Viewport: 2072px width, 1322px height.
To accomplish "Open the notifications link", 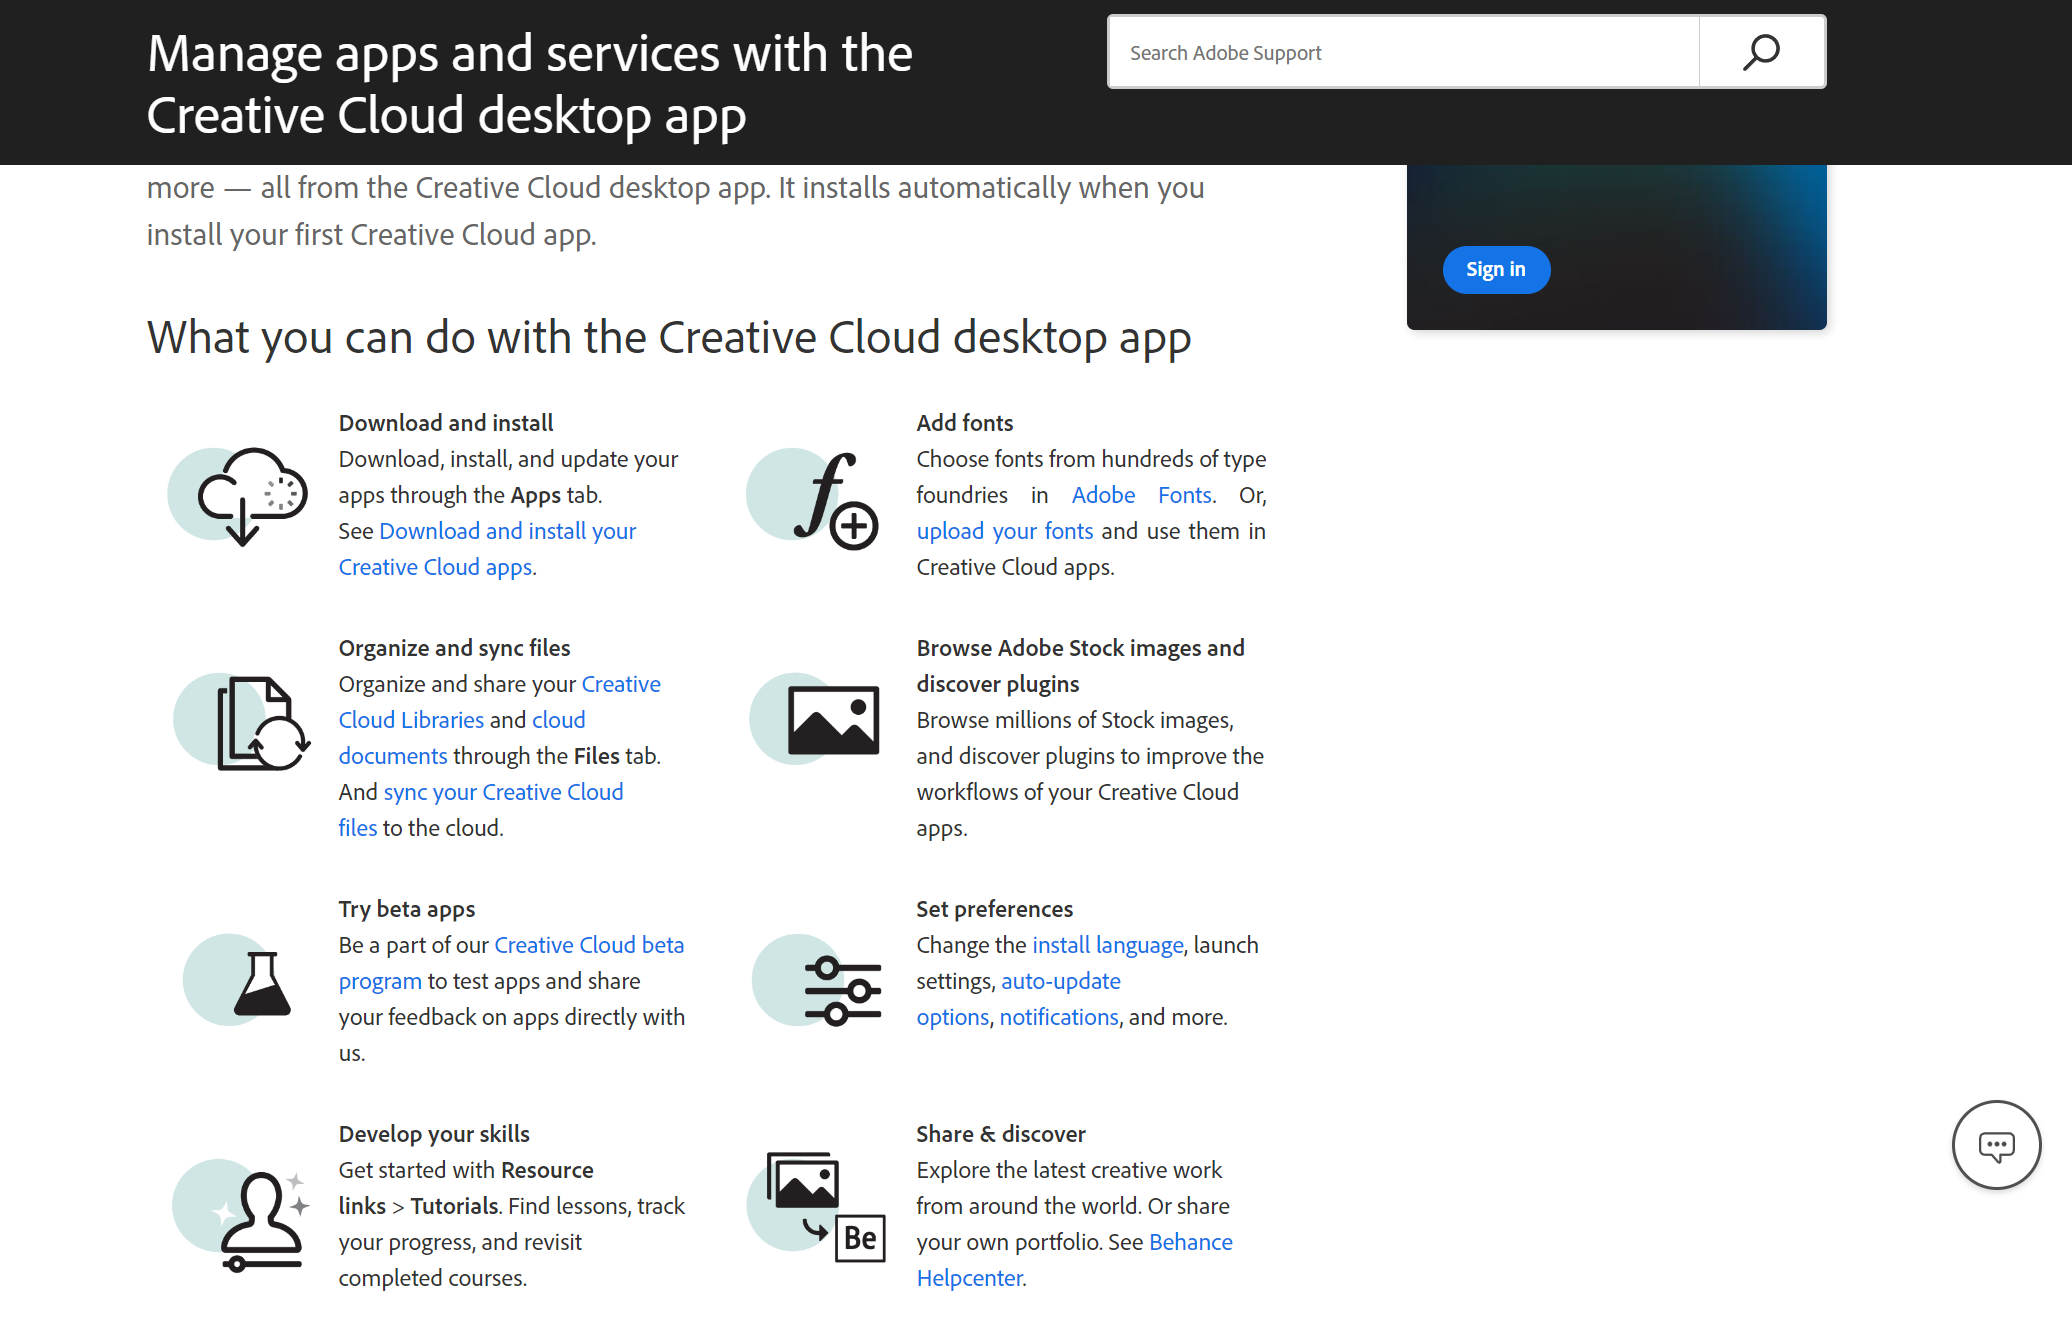I will 1059,1017.
